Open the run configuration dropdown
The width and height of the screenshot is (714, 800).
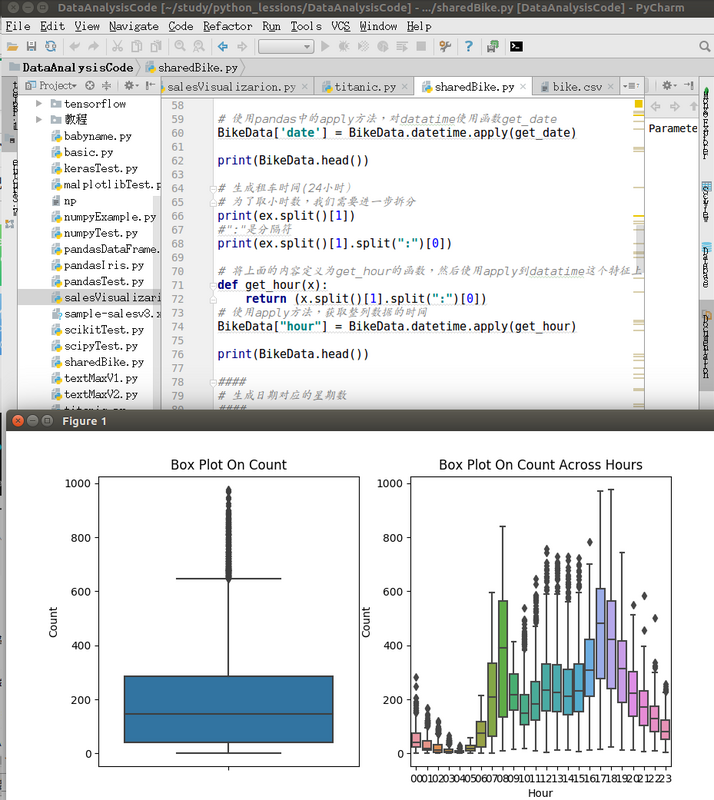click(x=286, y=46)
